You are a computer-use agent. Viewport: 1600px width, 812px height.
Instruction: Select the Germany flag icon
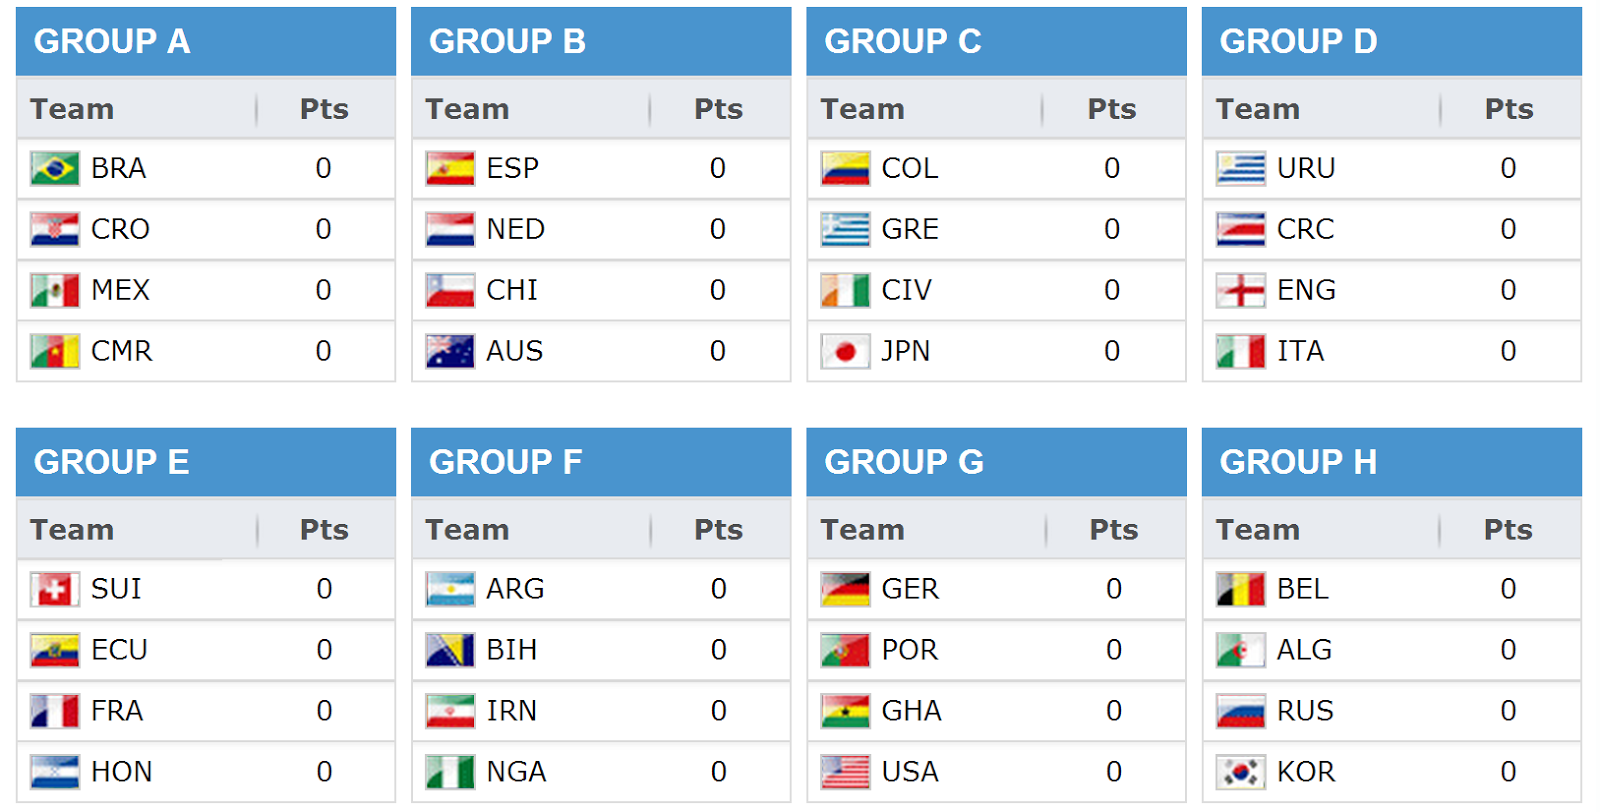coord(845,589)
